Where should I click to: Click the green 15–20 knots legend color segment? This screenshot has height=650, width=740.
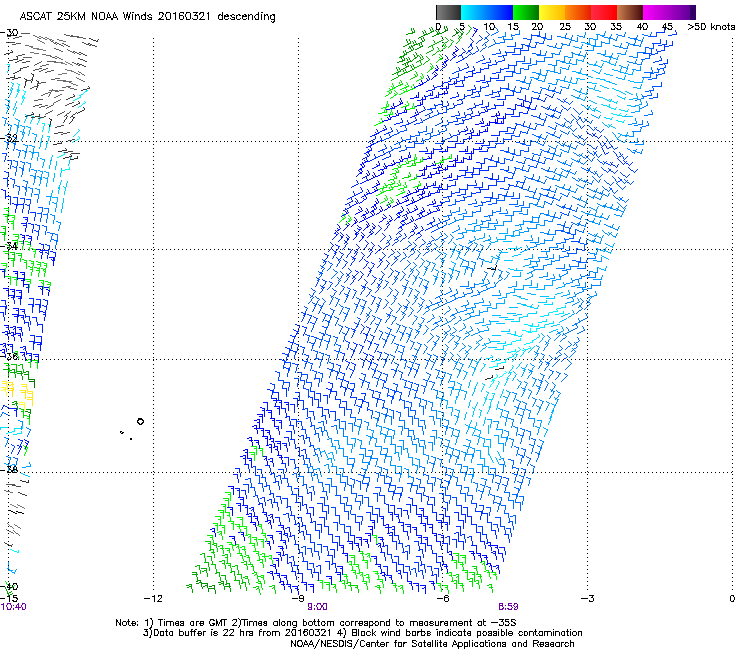526,12
